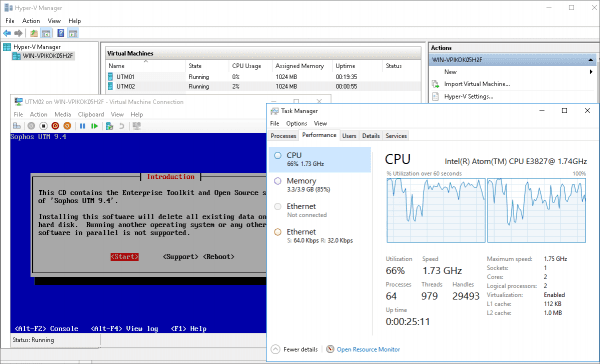Click the blue Help question mark toolbar icon
Image resolution: width=600 pixels, height=364 pixels.
pos(60,33)
